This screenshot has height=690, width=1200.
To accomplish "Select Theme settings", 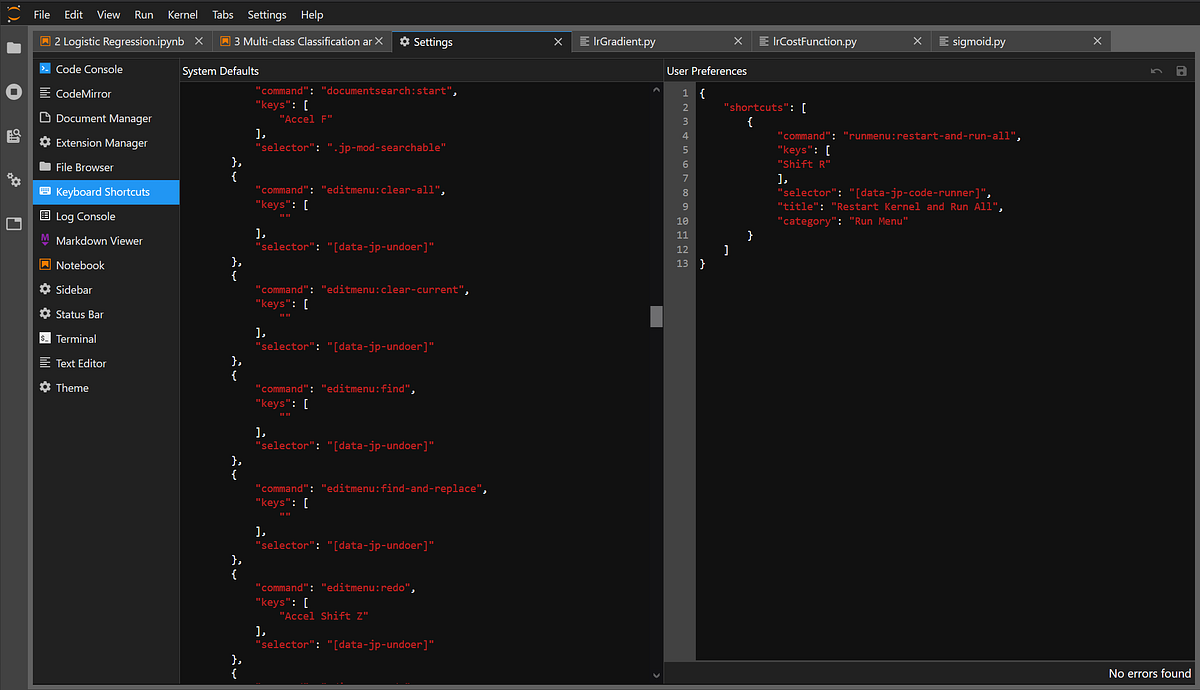I will tap(106, 388).
